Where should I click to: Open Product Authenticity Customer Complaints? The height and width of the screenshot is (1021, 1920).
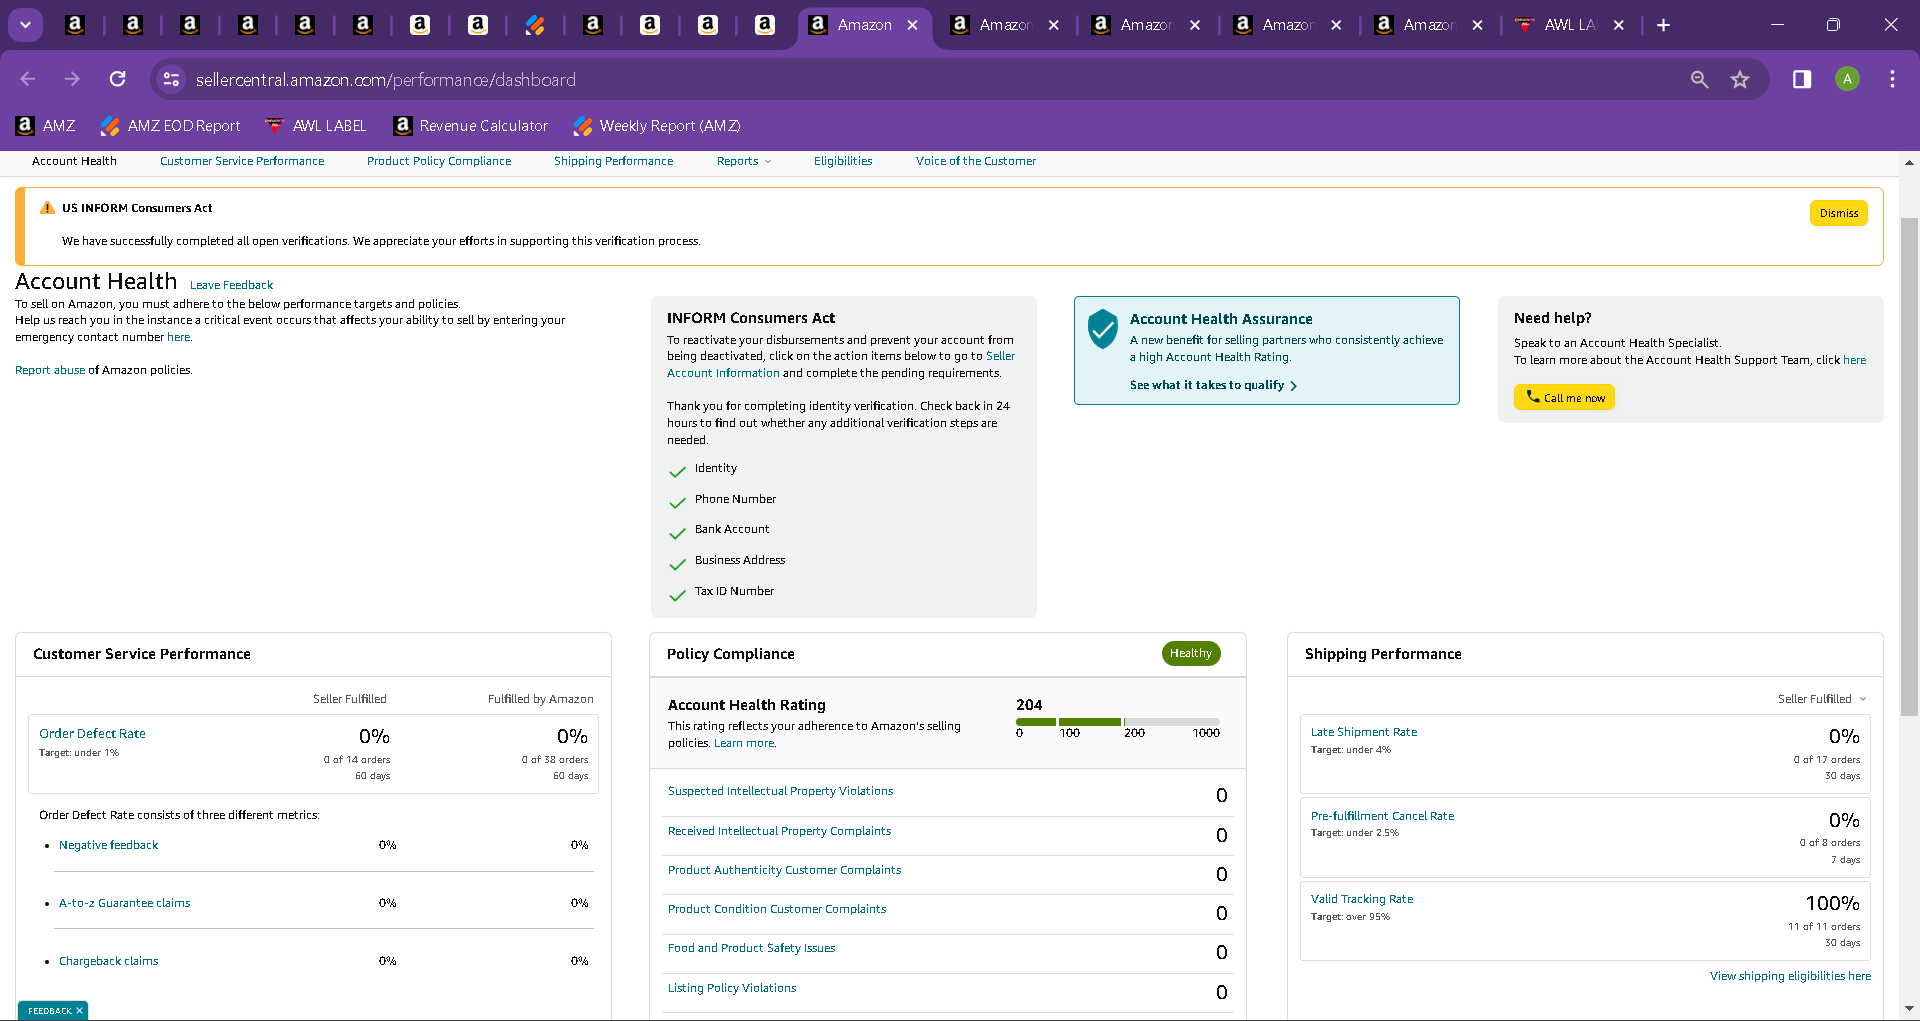tap(784, 870)
